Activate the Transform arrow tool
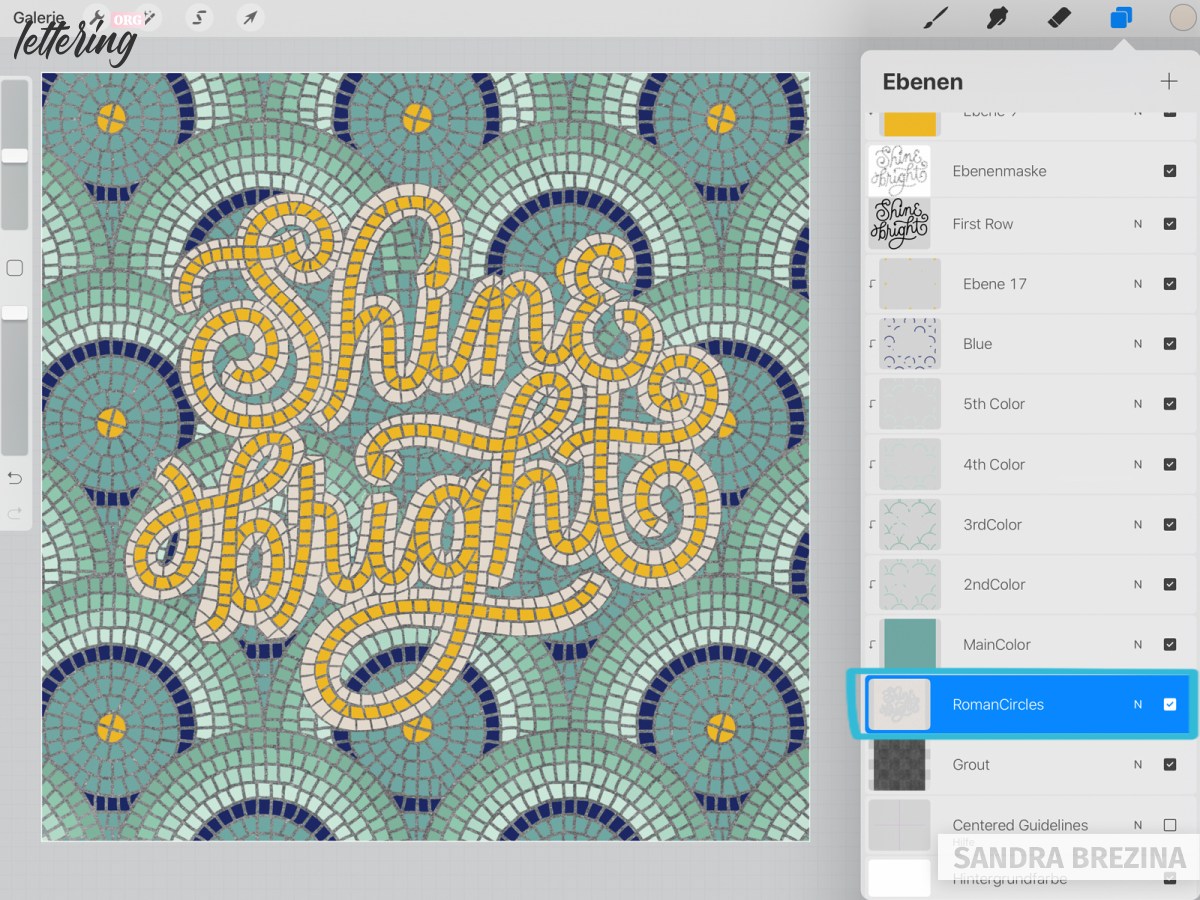1200x900 pixels. 250,17
